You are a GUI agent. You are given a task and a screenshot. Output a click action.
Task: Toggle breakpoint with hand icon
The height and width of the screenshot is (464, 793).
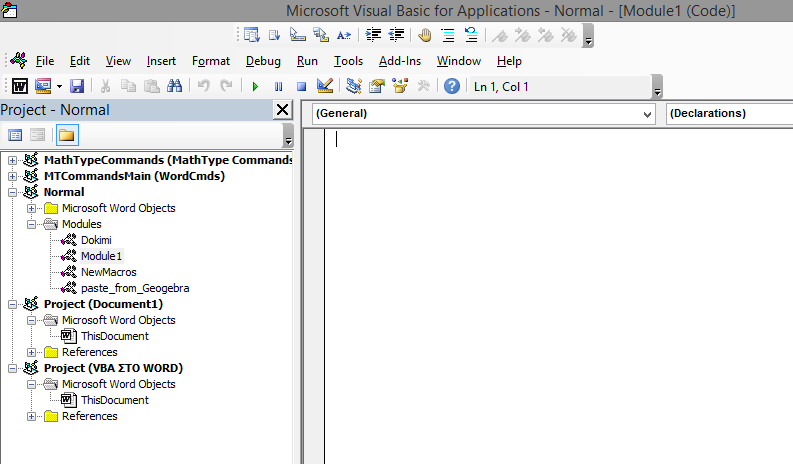425,35
